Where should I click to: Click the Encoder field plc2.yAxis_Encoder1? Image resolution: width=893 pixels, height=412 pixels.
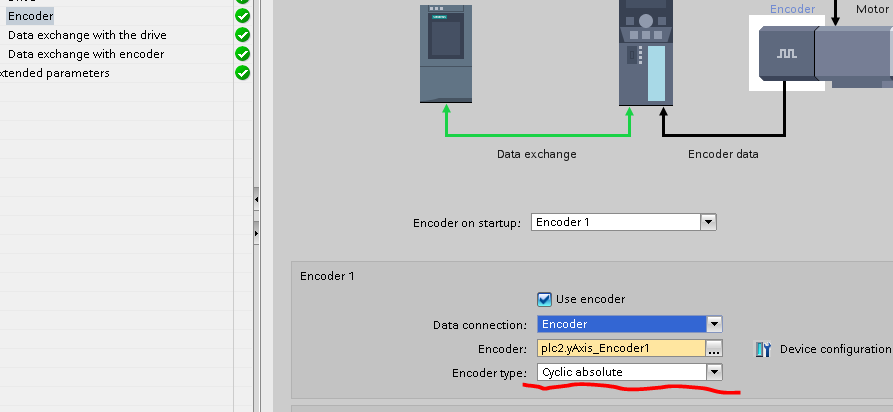pos(621,348)
